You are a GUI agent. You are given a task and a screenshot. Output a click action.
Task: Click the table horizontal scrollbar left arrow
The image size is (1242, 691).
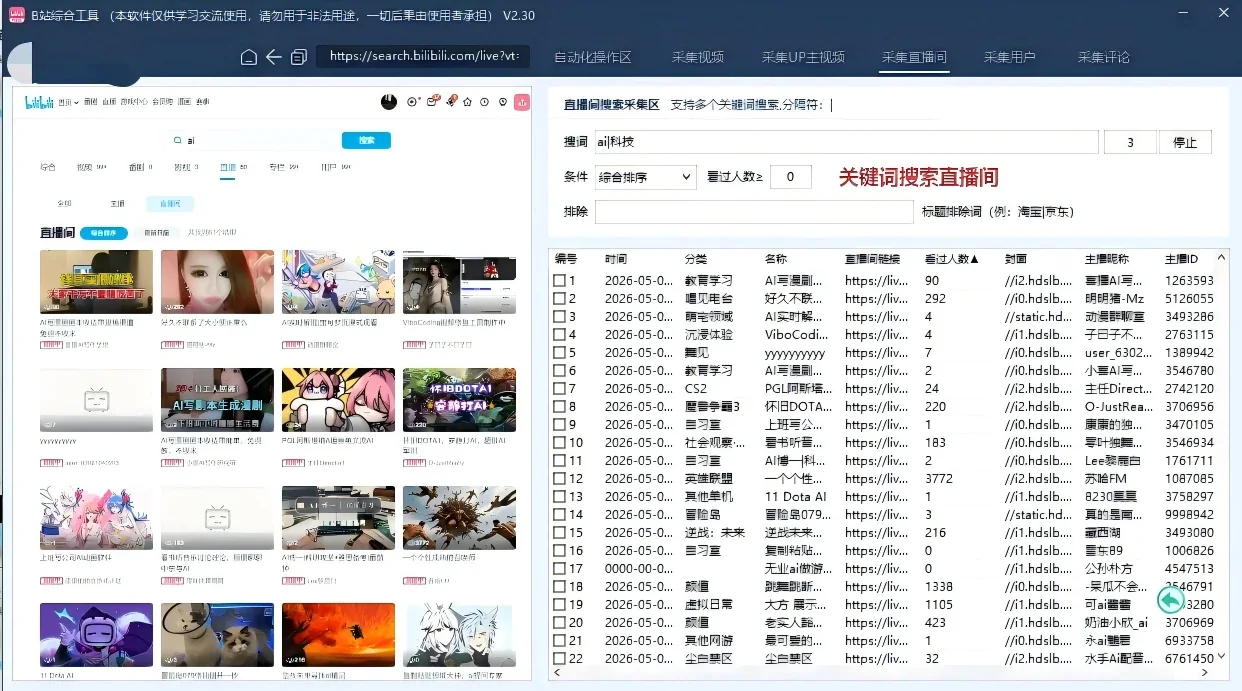[557, 674]
